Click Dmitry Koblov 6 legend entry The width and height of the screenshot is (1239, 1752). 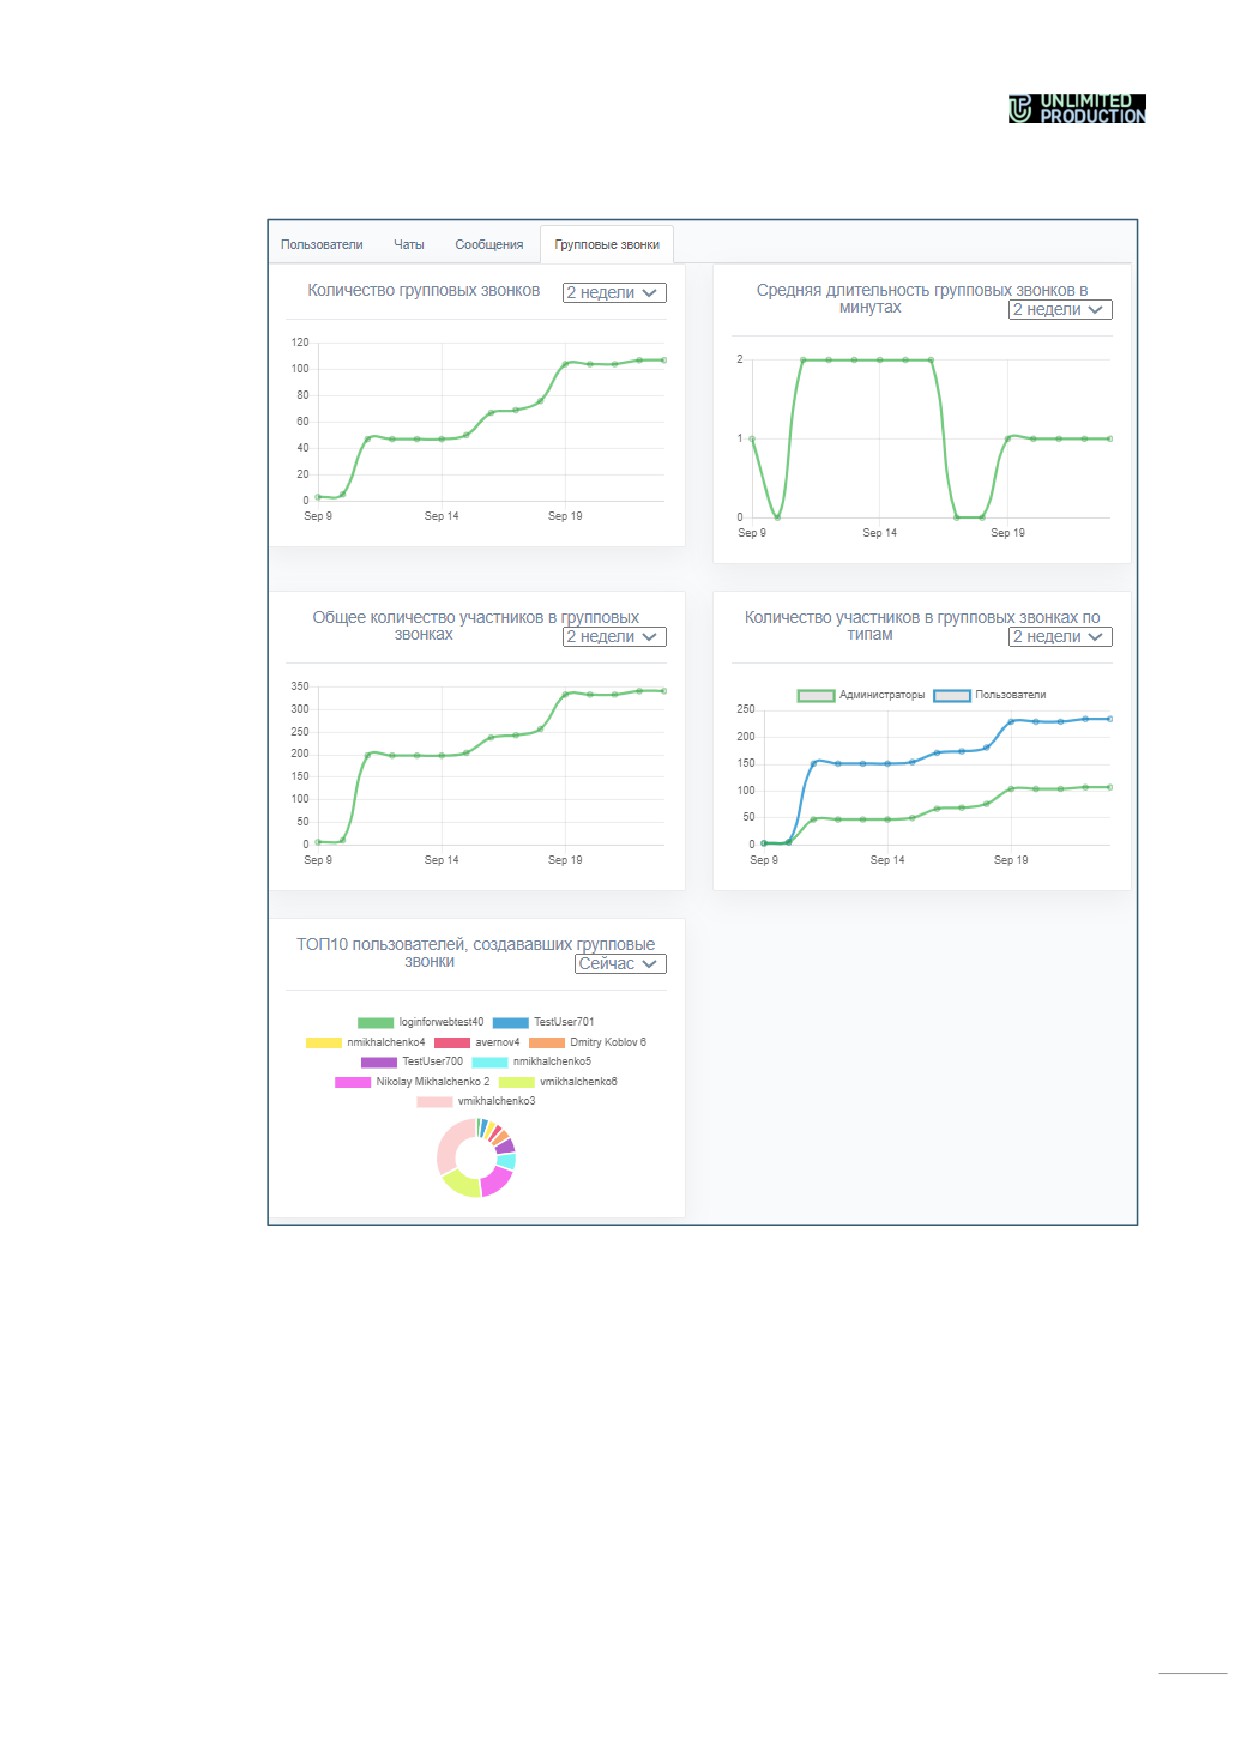pyautogui.click(x=587, y=1043)
